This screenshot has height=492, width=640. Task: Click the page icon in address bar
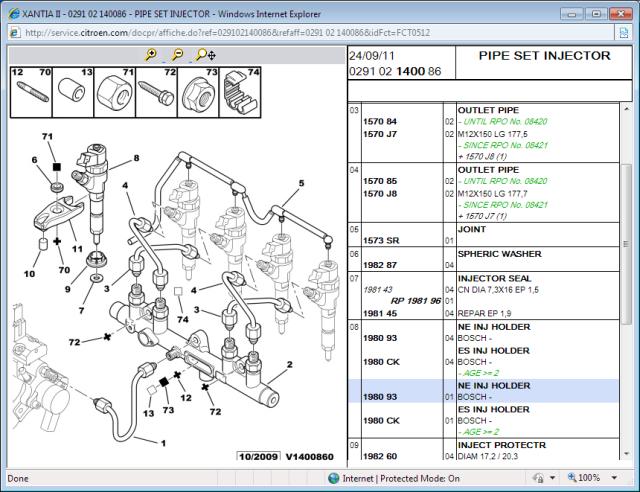tap(14, 33)
